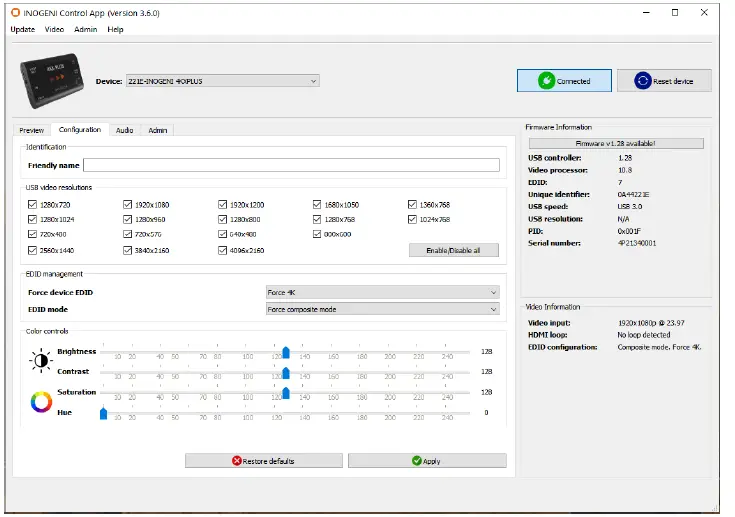Click the brightness sun icon
Image resolution: width=735 pixels, height=517 pixels.
click(41, 361)
